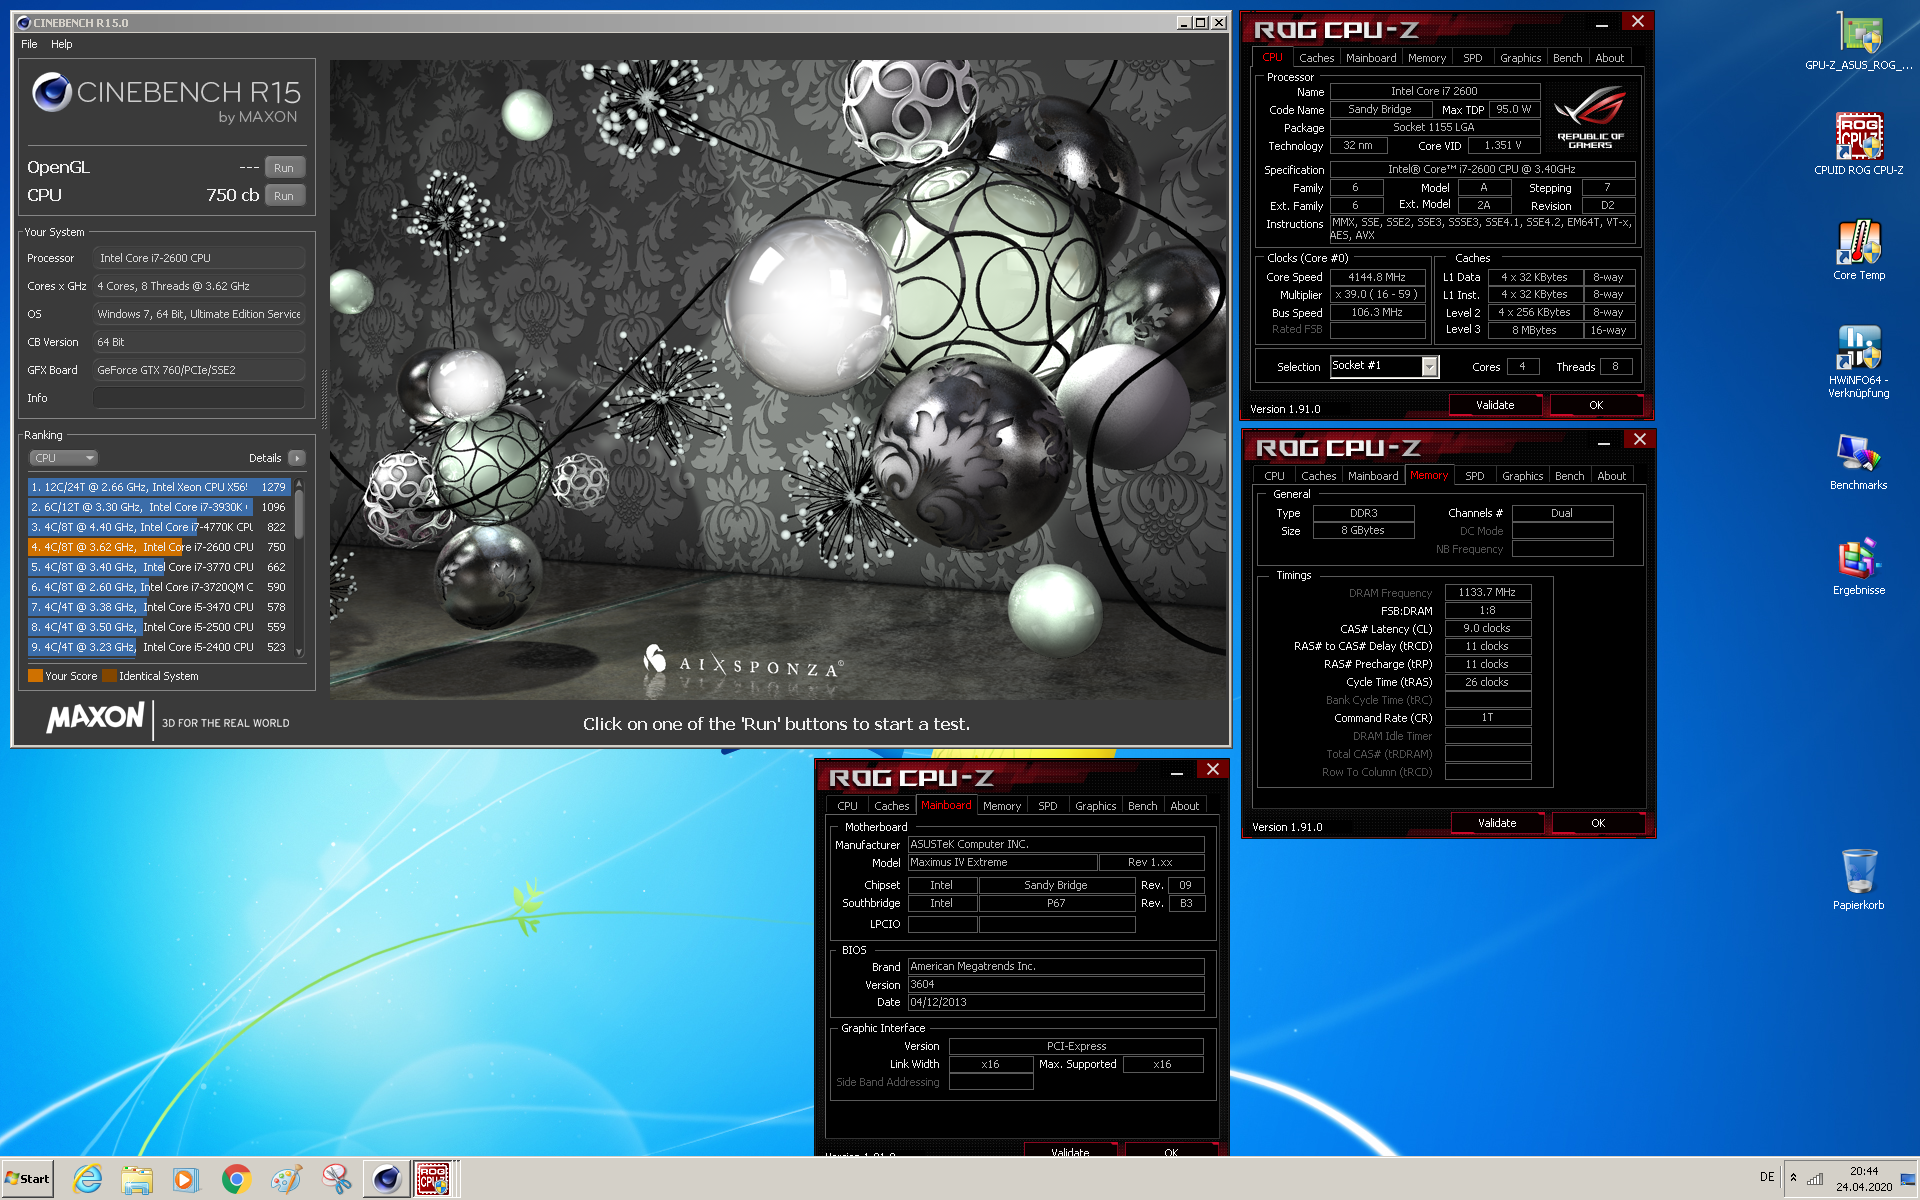Expand ranking Details arrow
Screen dimensions: 1920x1200
pos(297,458)
